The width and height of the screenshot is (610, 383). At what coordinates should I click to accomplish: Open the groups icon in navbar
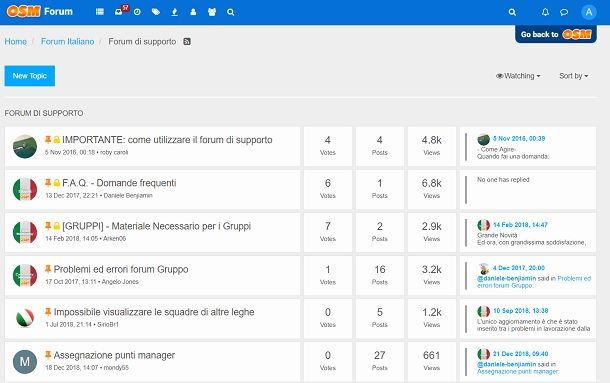(x=212, y=12)
